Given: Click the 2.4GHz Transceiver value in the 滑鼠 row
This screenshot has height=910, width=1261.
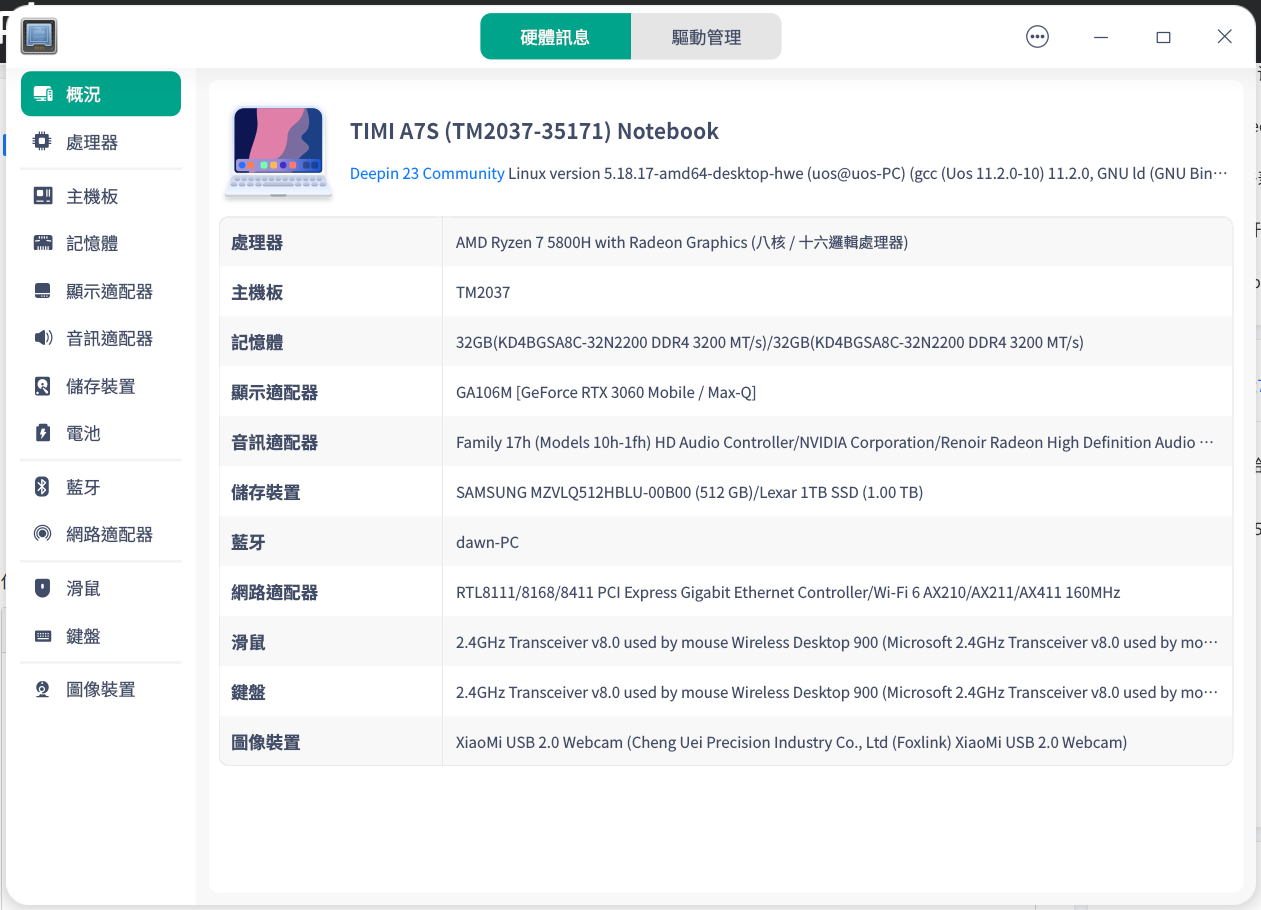Looking at the screenshot, I should click(x=837, y=642).
